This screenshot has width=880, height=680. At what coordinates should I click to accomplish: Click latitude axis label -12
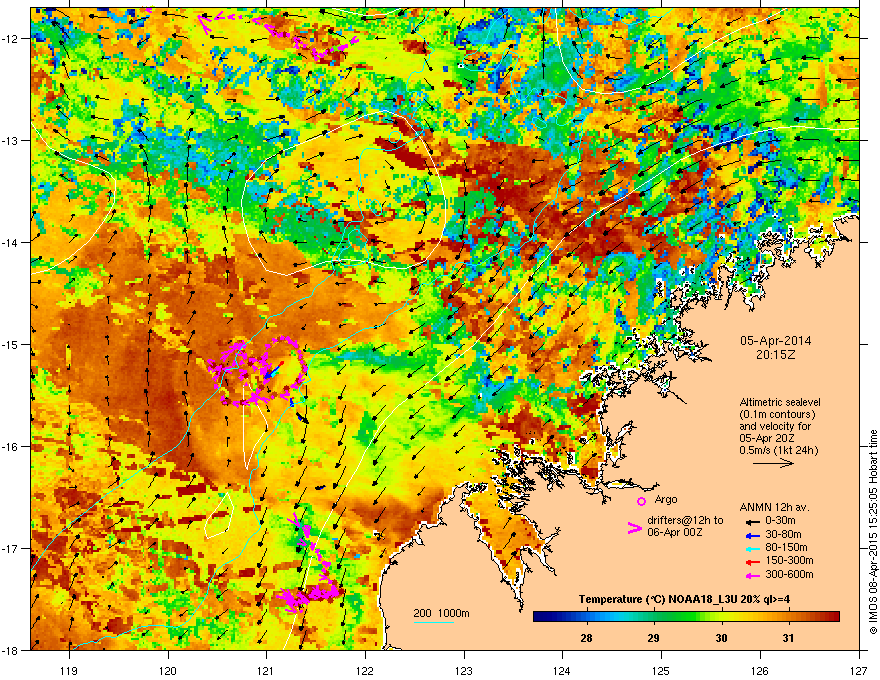(x=11, y=38)
